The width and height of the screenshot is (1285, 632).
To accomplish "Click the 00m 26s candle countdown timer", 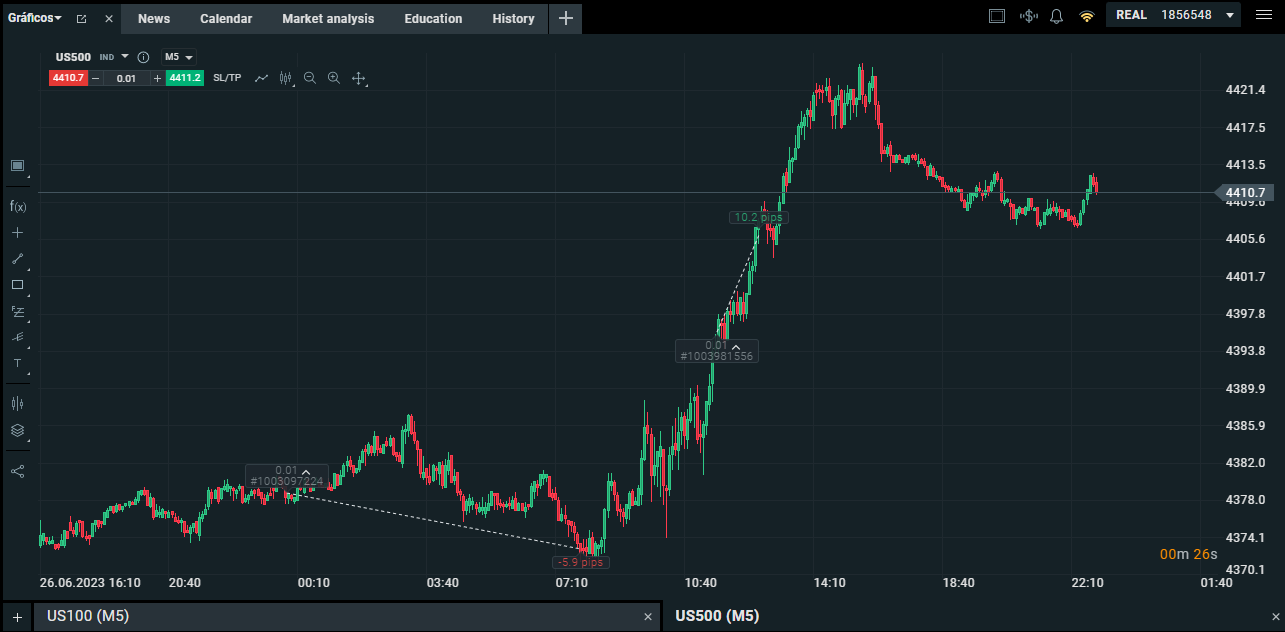I will coord(1189,554).
